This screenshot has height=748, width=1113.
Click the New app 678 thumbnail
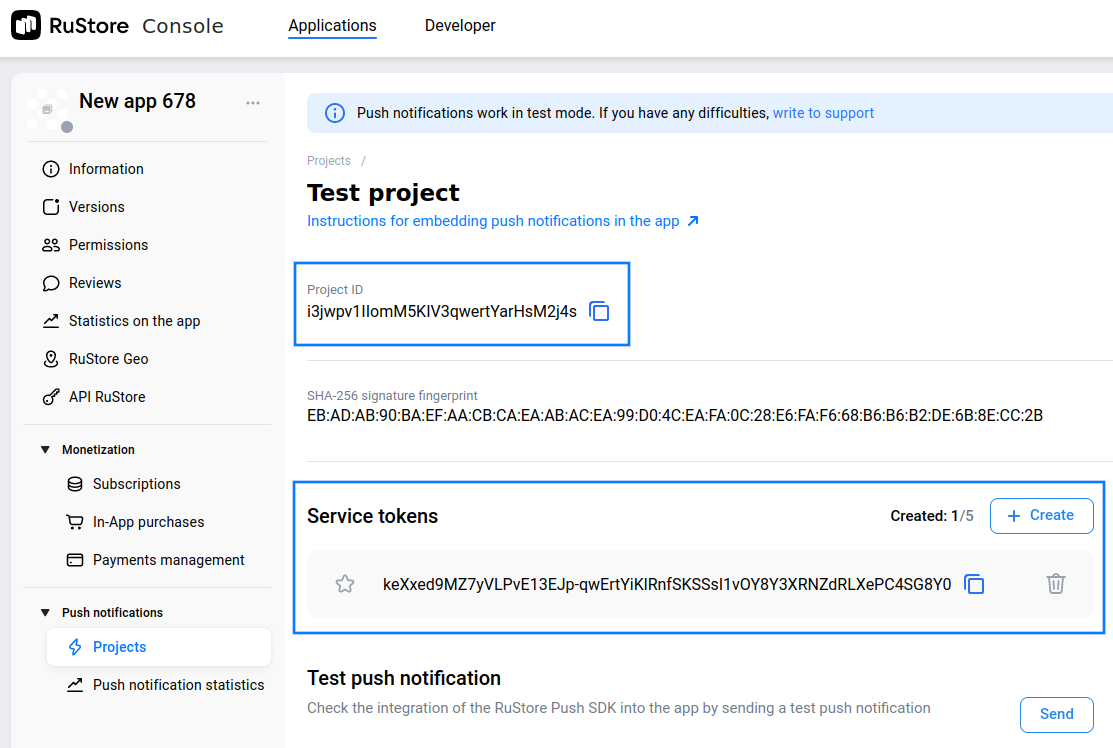(47, 109)
